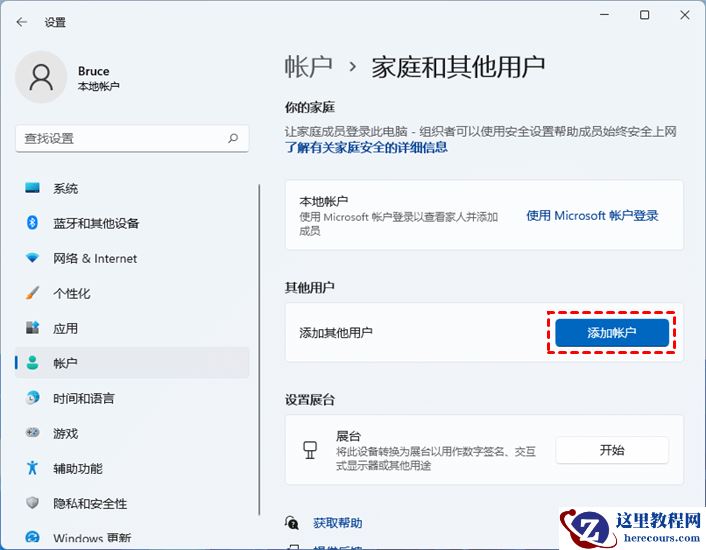Click the Windows 更新 sync icon

coord(32,537)
